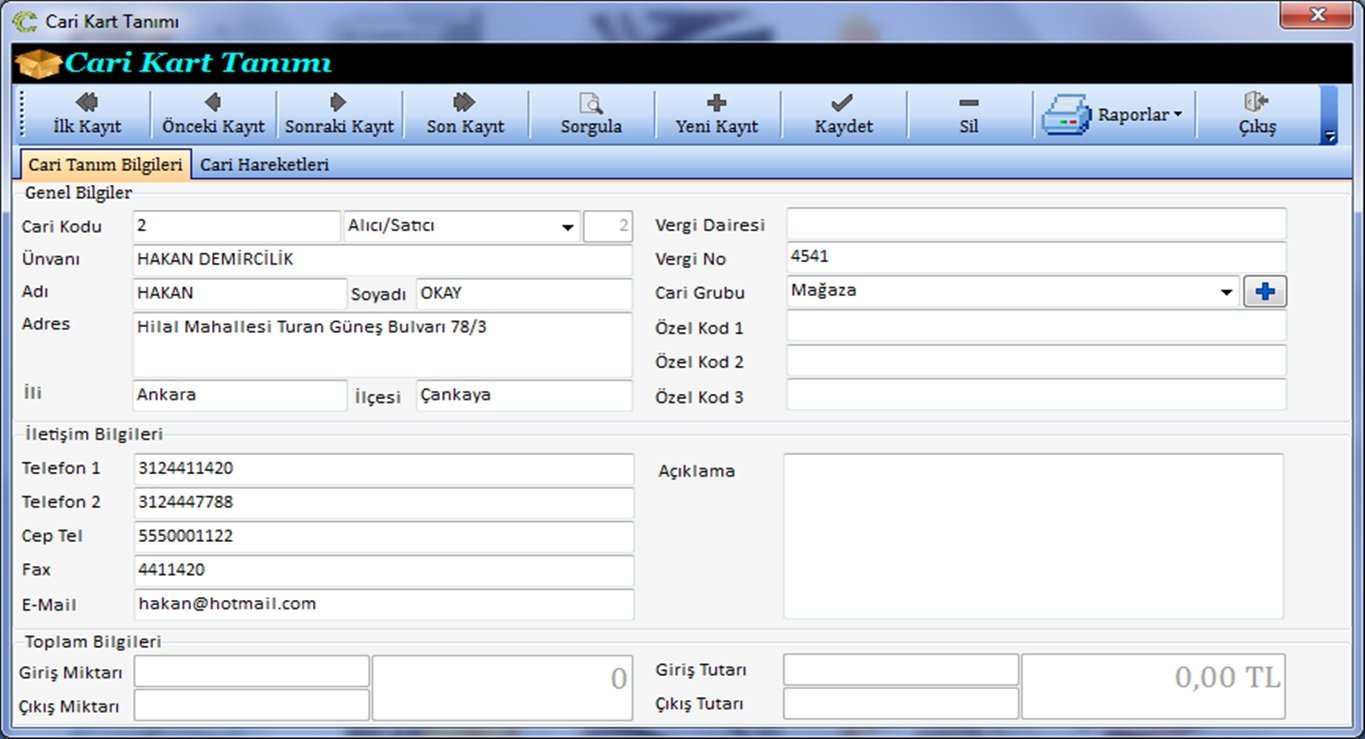Screen dimensions: 1365x739
Task: Select the Cari Tanım Bilgileri tab
Action: pos(105,165)
